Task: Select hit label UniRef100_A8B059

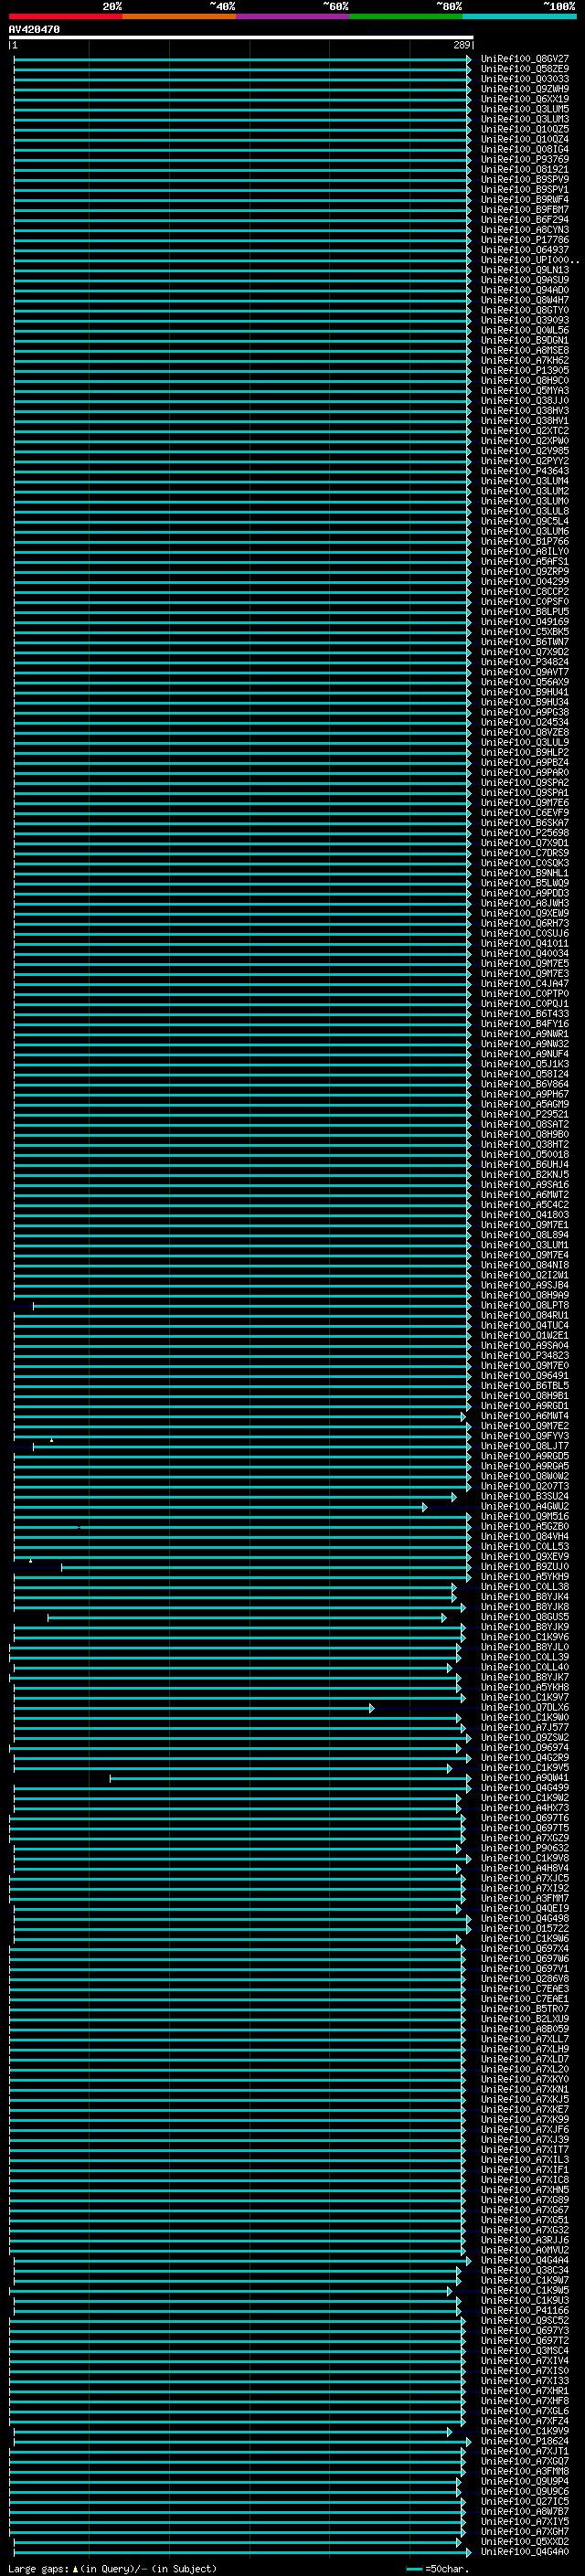Action: (525, 2029)
